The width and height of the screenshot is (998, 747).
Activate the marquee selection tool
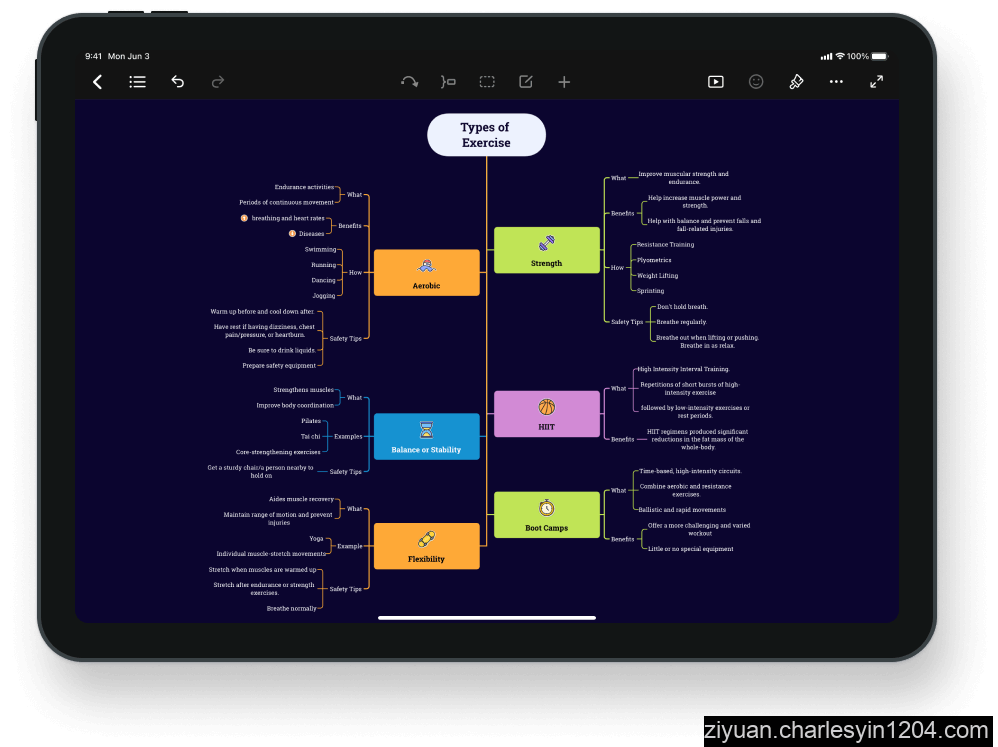pyautogui.click(x=487, y=82)
